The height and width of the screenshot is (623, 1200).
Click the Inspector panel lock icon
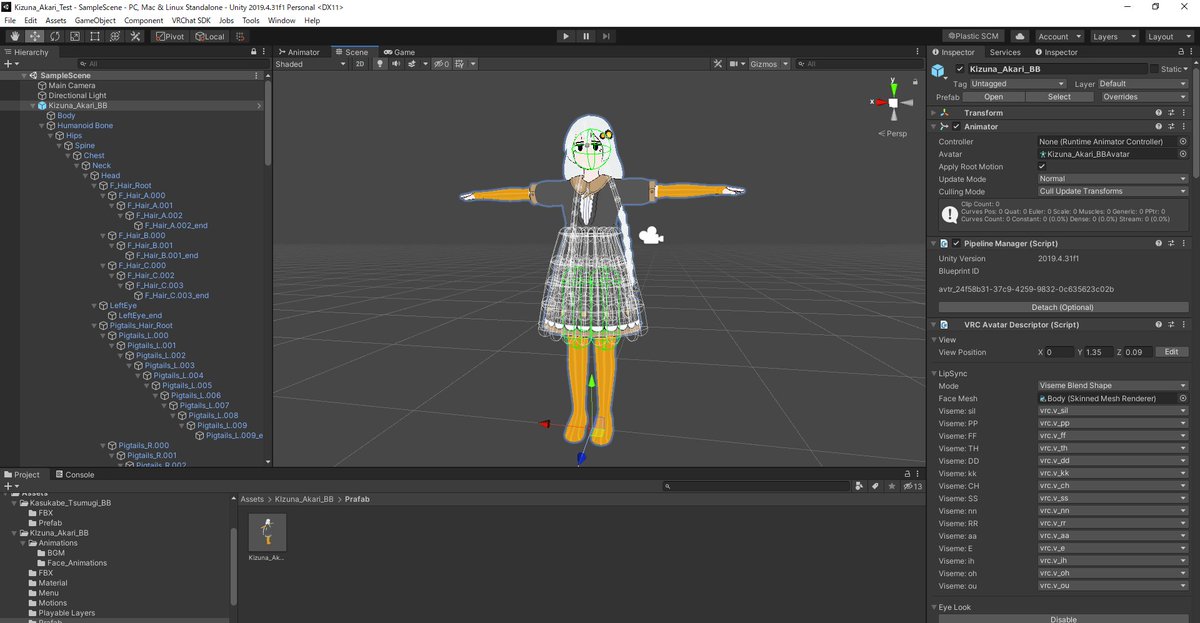pos(1179,52)
